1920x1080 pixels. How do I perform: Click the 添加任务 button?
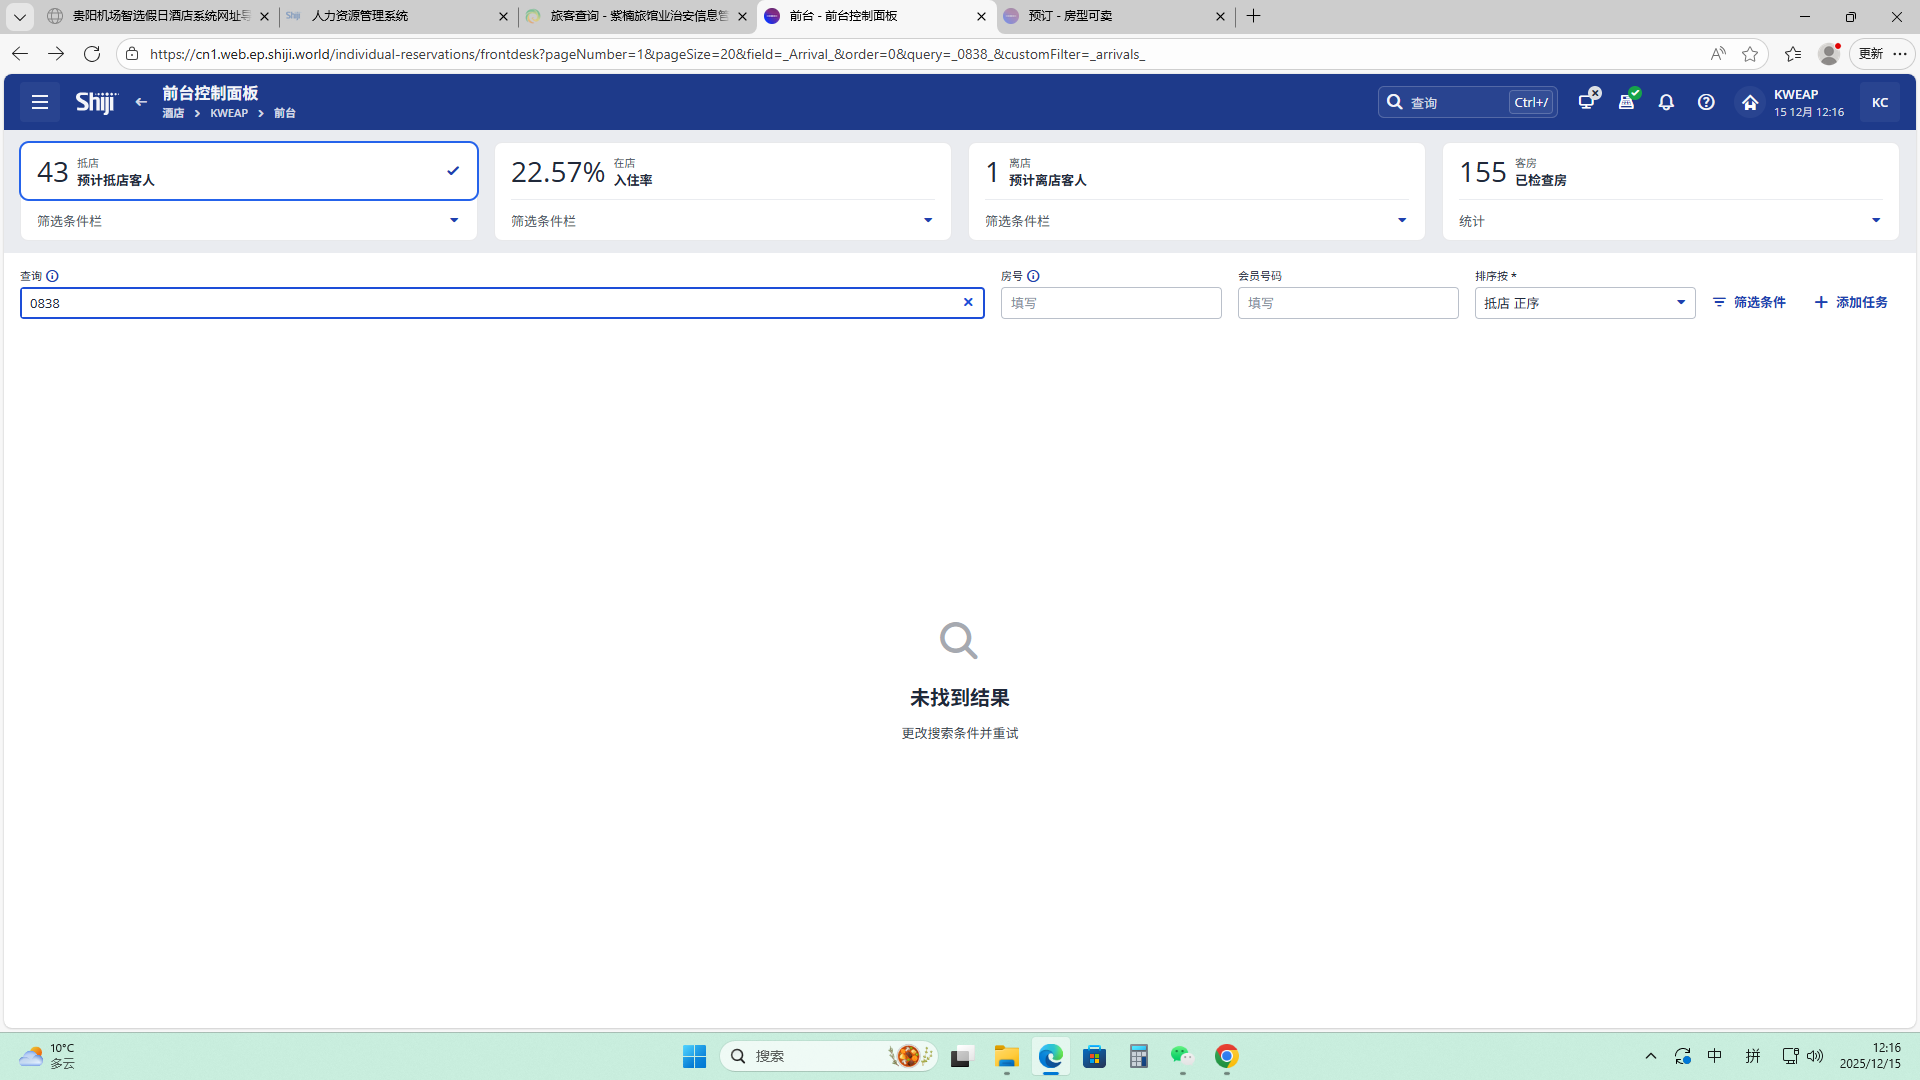point(1851,302)
